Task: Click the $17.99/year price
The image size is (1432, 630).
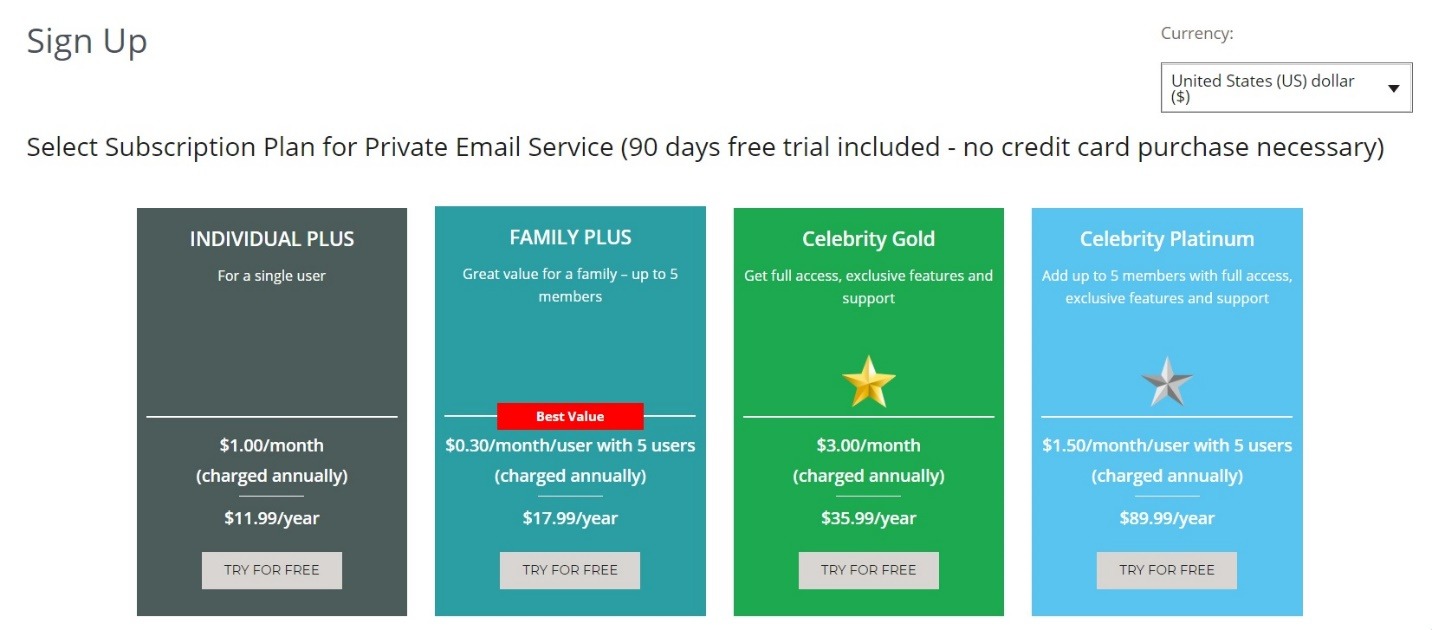Action: 570,518
